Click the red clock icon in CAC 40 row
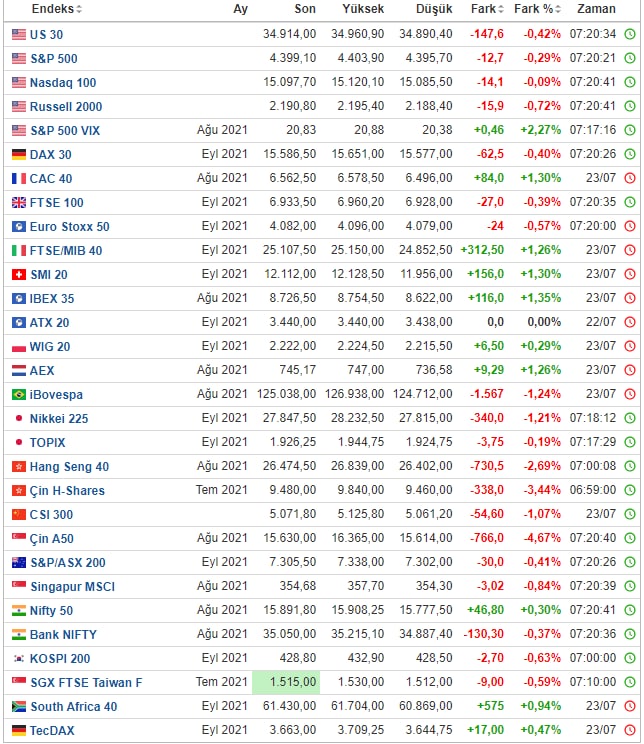The image size is (644, 744). pos(630,178)
